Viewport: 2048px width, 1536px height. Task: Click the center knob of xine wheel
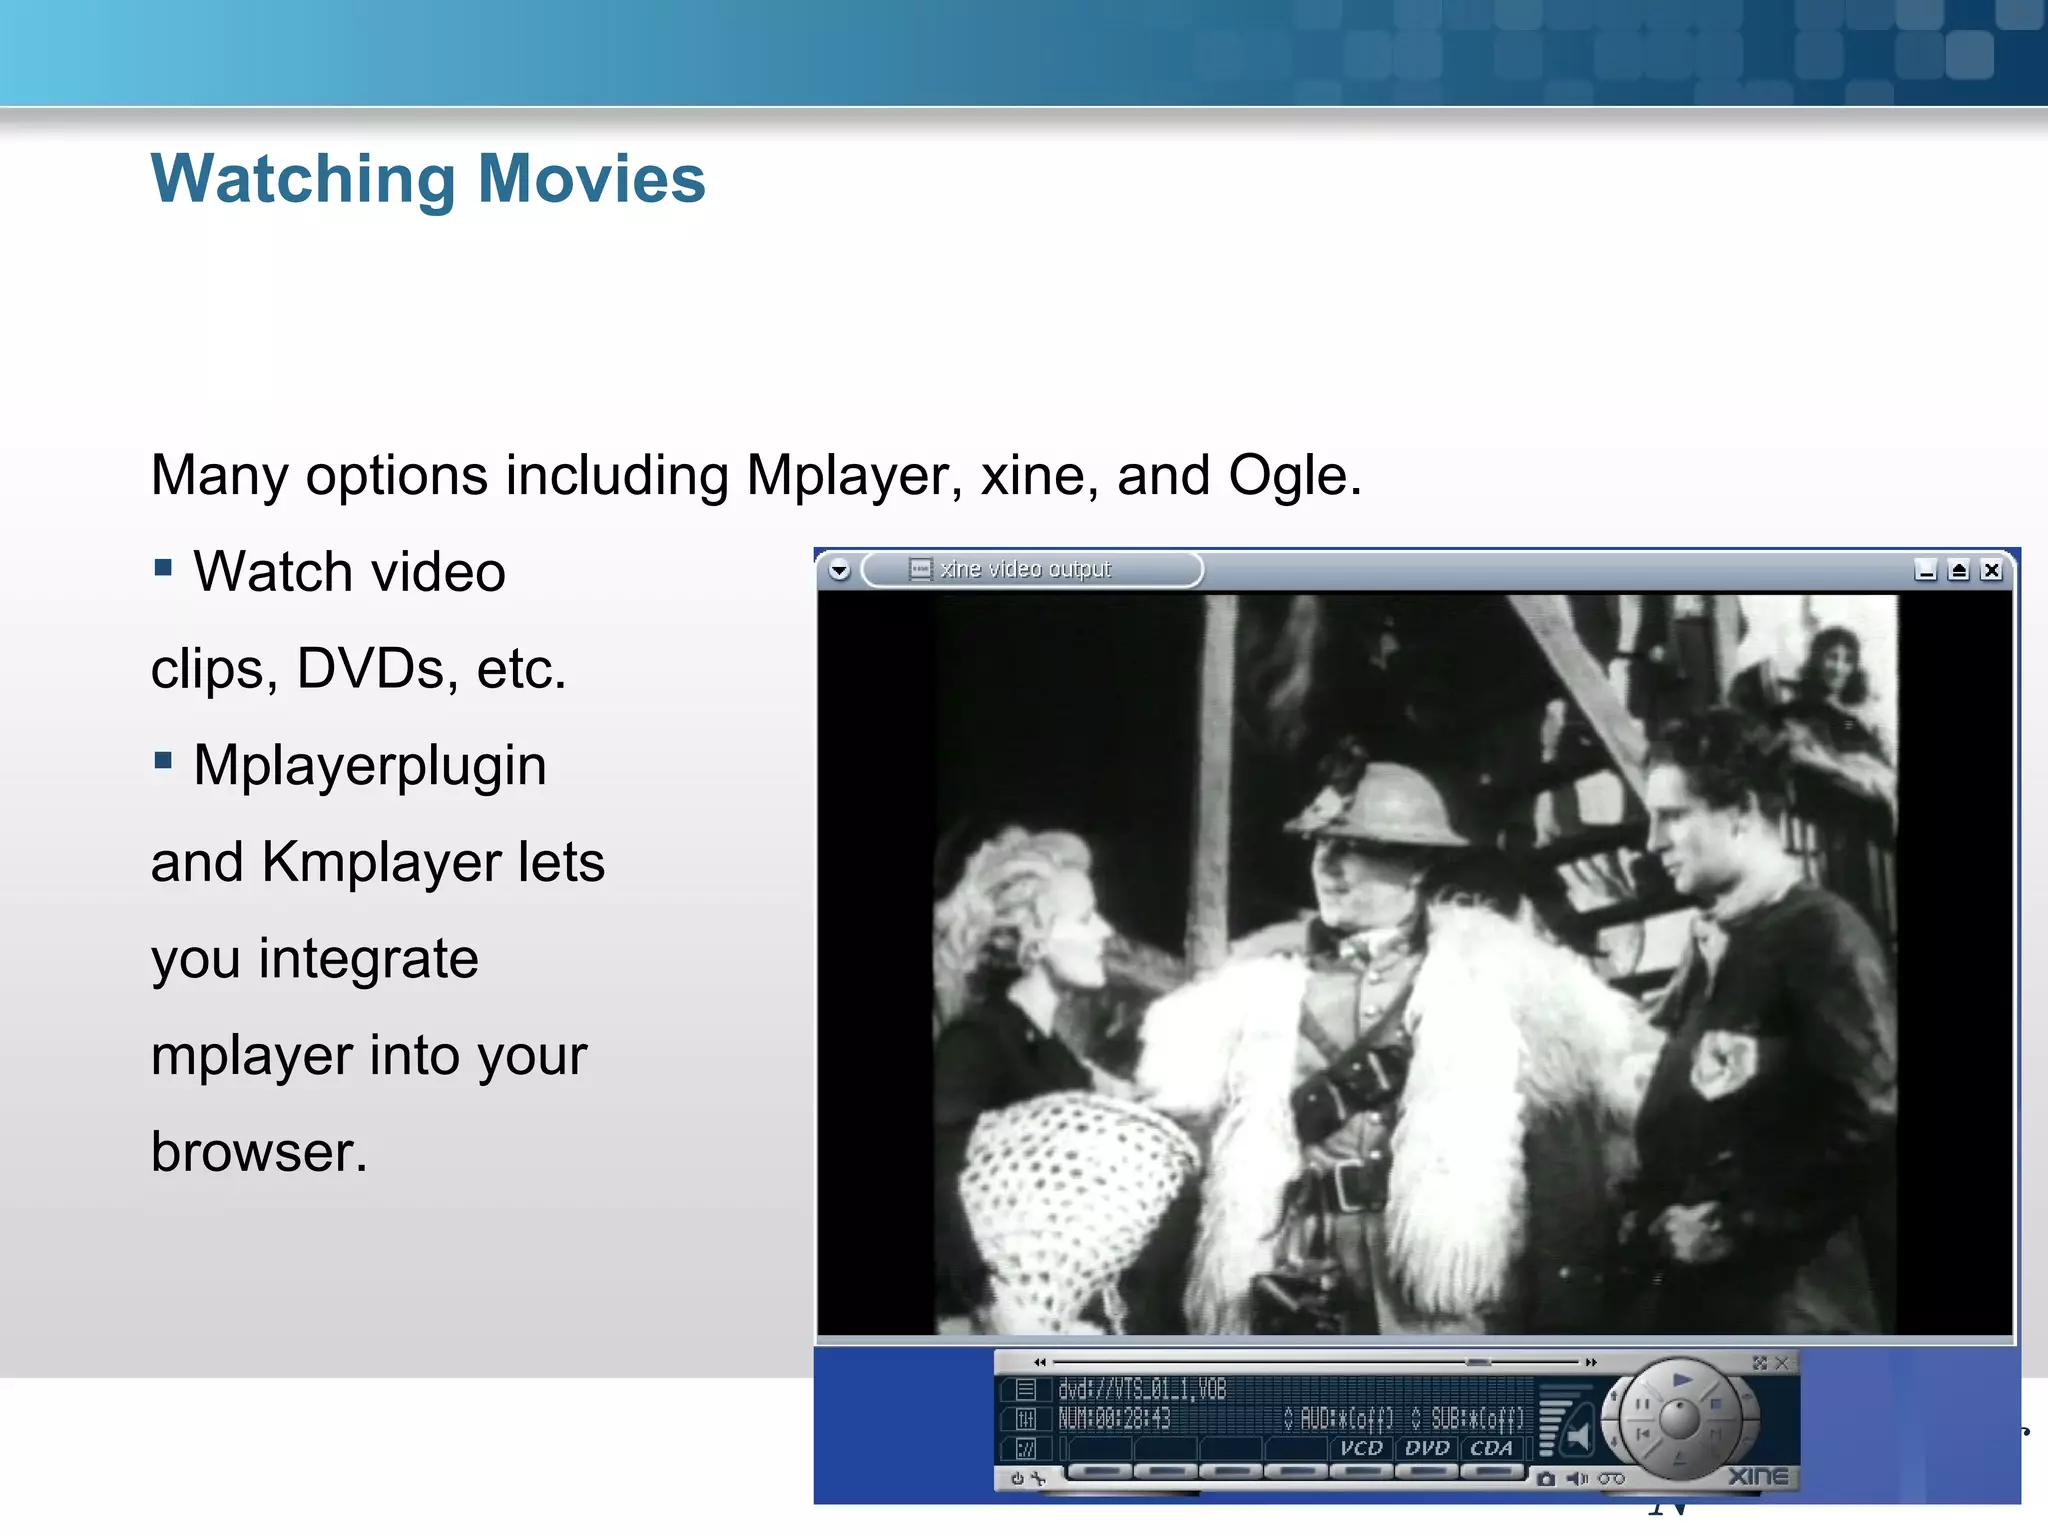pyautogui.click(x=1679, y=1418)
